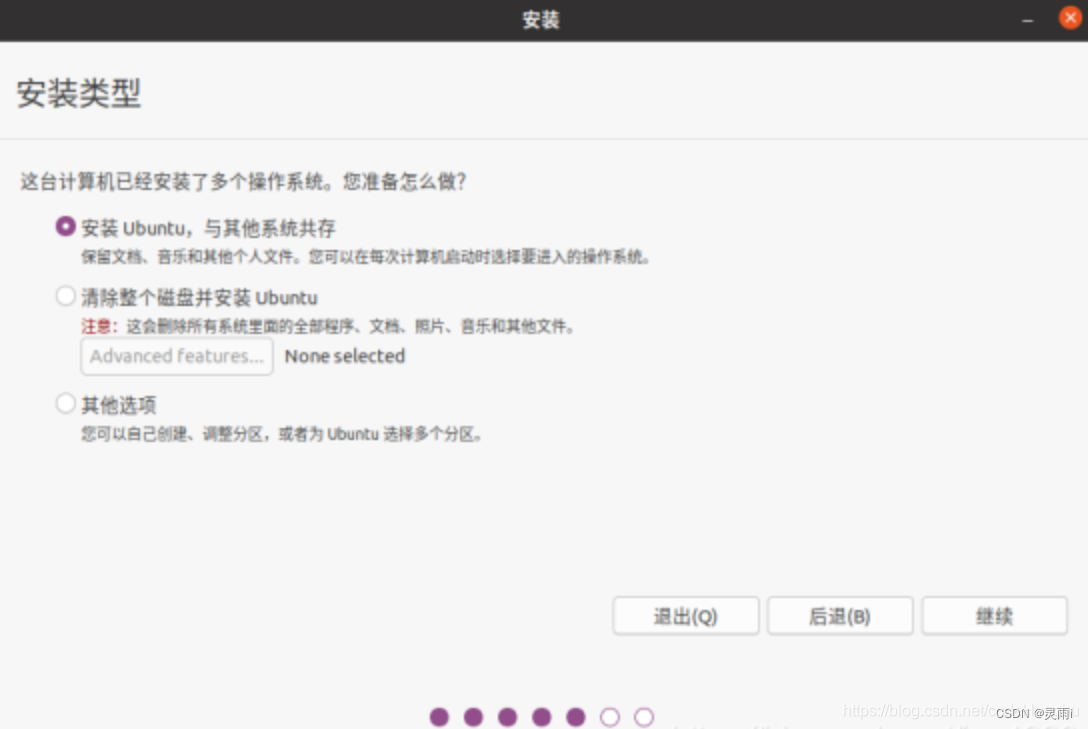Select install Ubuntu alongside other systems option
1088x729 pixels.
[x=65, y=227]
